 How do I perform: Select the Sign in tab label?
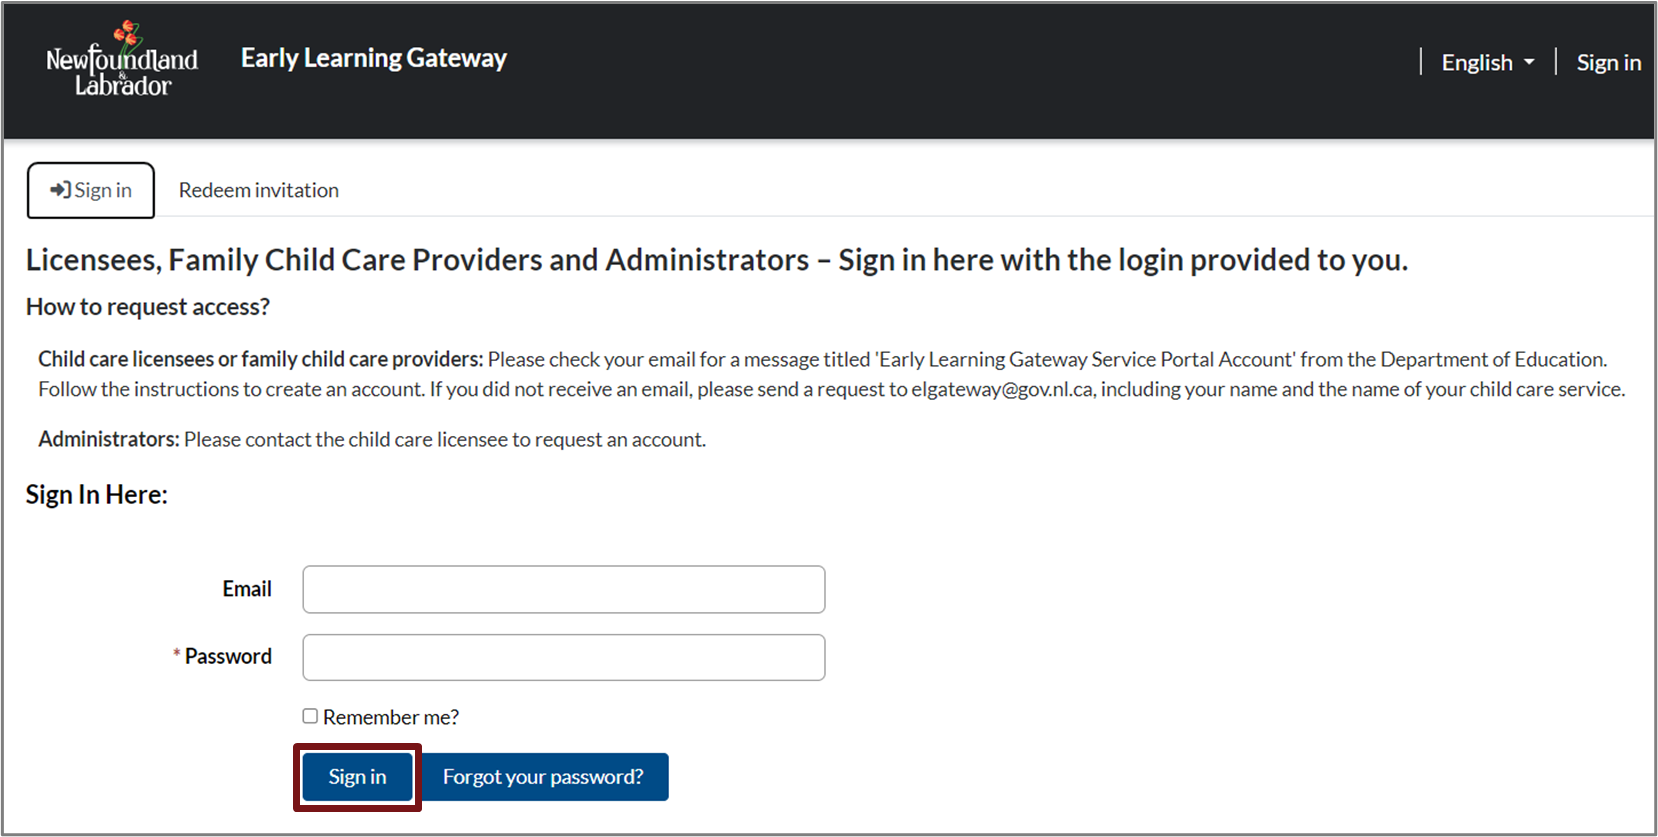click(103, 190)
